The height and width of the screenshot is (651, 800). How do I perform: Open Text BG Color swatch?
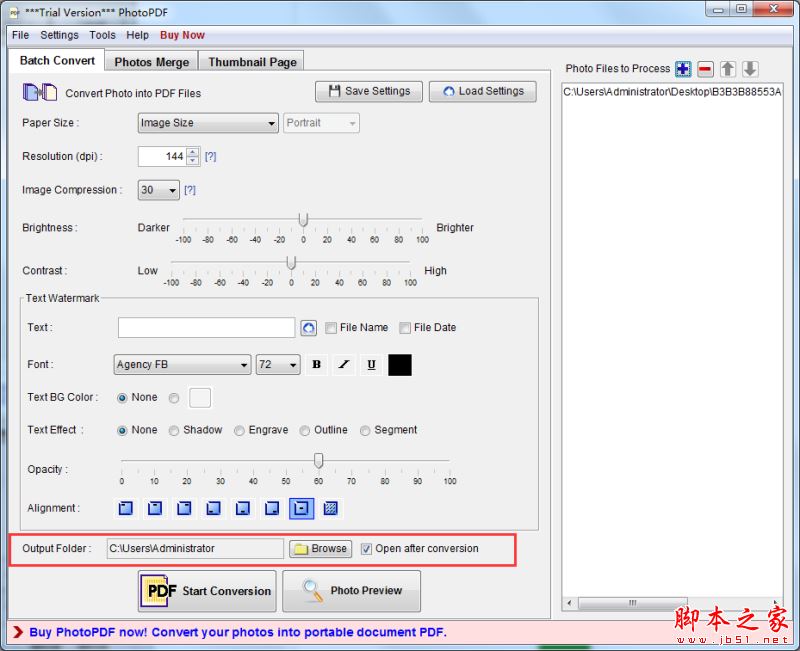(x=200, y=398)
